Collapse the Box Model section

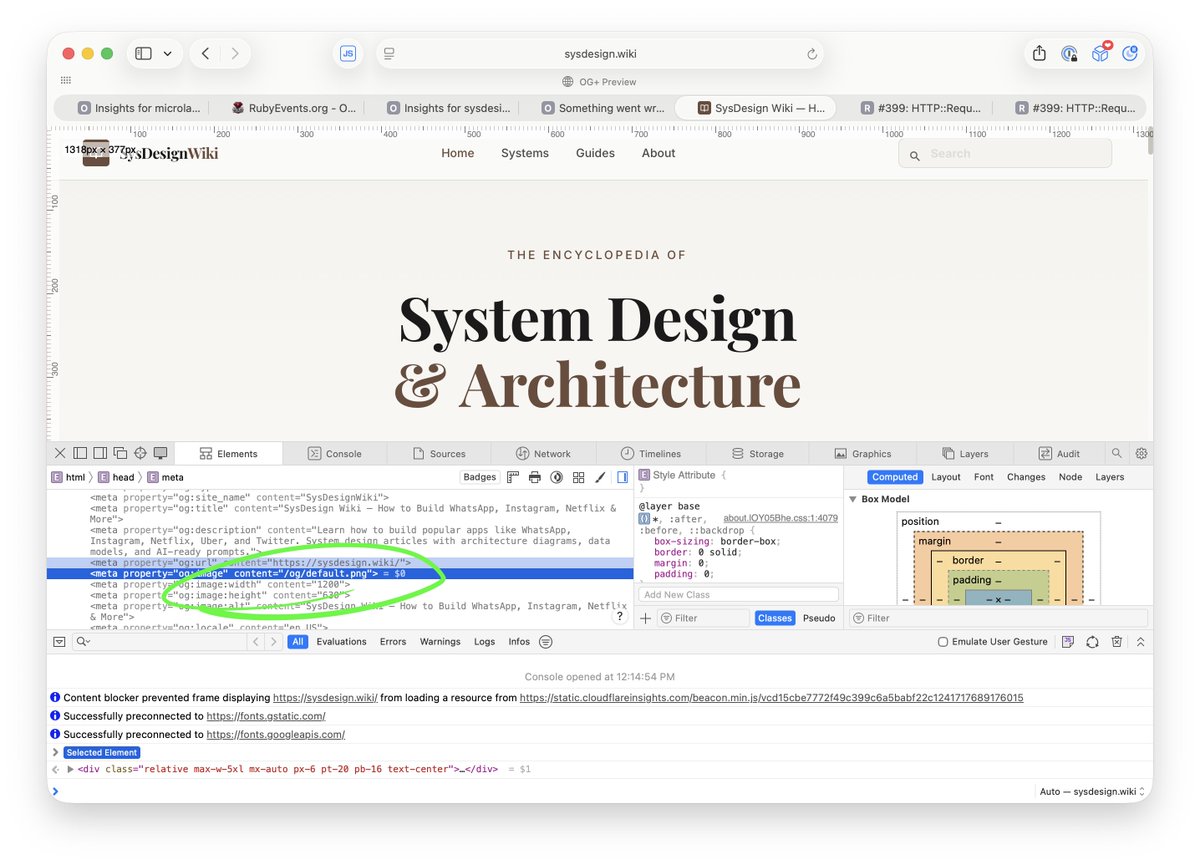tap(853, 499)
